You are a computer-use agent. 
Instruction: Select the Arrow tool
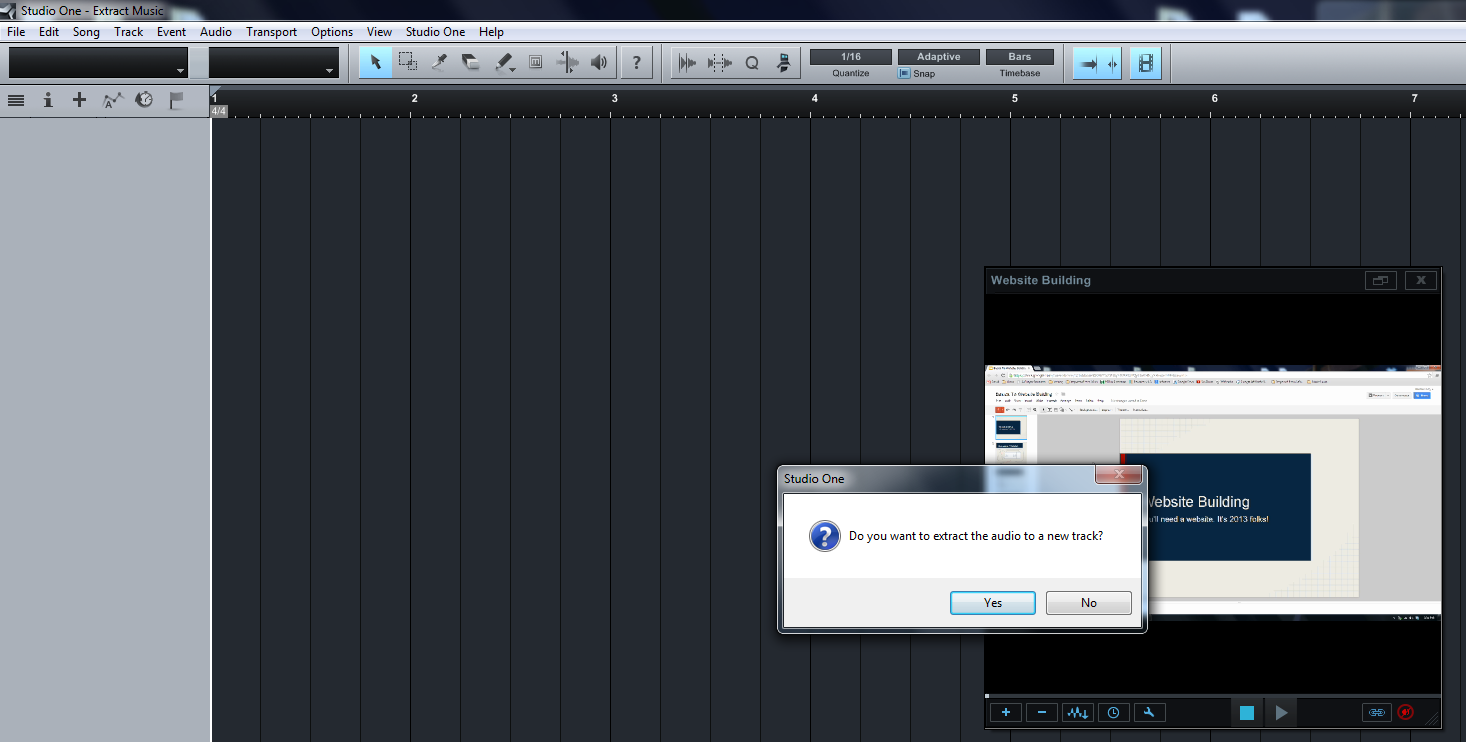(375, 63)
